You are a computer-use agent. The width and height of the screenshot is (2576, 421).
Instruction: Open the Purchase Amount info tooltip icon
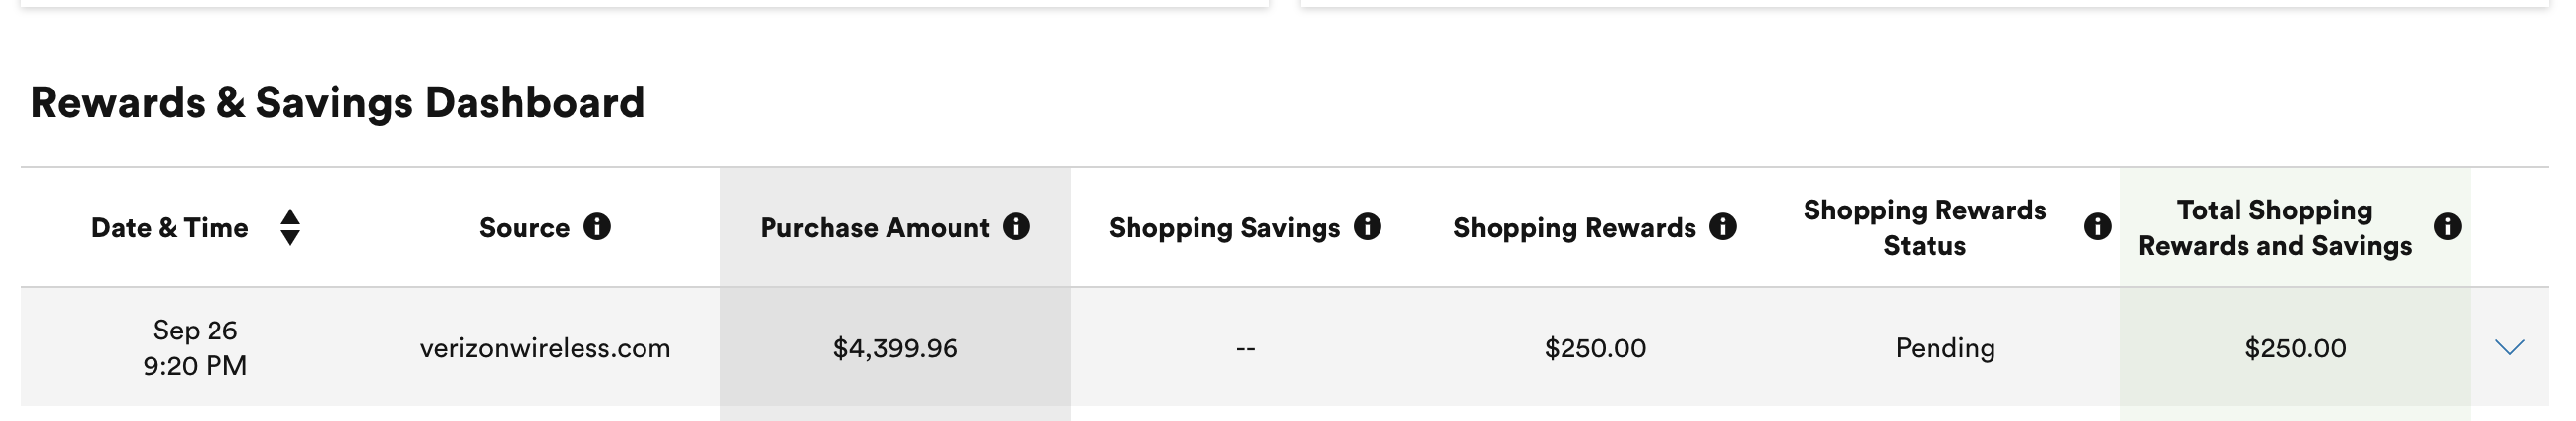click(1016, 227)
